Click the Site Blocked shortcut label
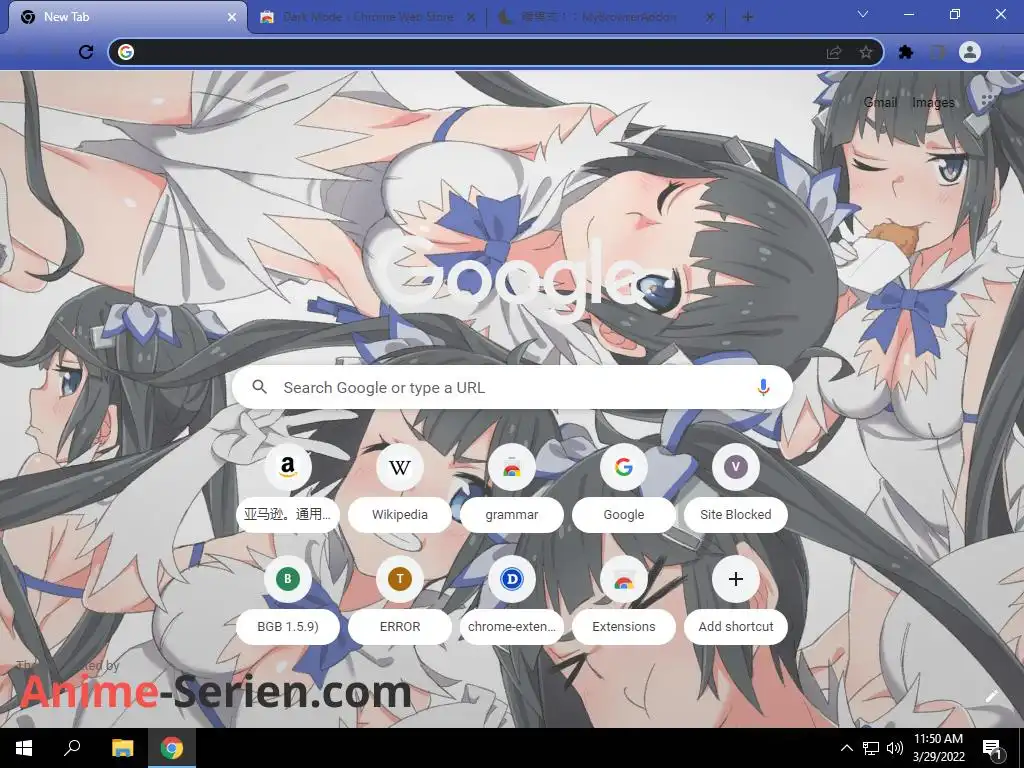Viewport: 1024px width, 768px height. 735,515
